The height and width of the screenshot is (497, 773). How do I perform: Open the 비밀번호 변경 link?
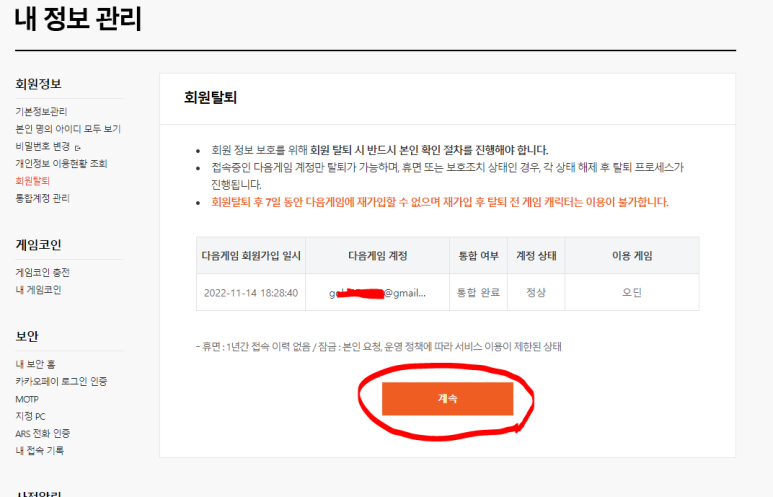tap(42, 146)
